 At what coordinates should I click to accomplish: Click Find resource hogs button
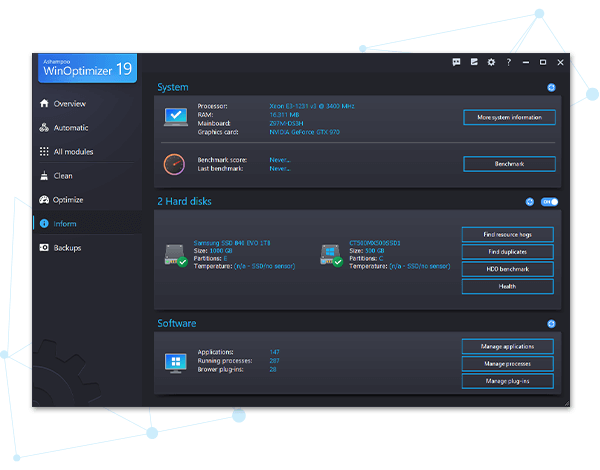pos(507,234)
